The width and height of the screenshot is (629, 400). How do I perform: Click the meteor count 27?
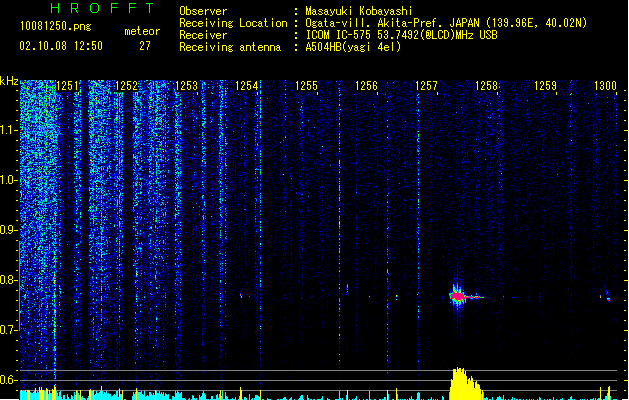coord(145,46)
